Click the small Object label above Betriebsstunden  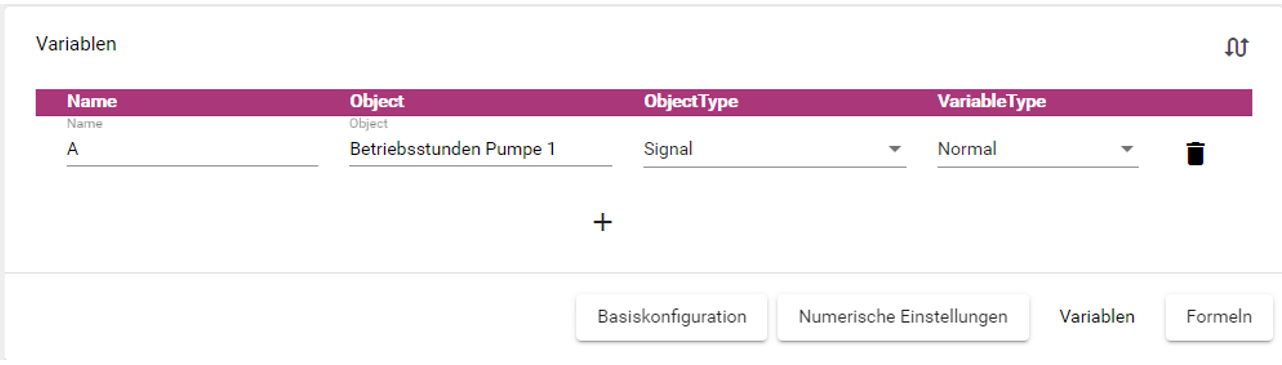[x=369, y=124]
